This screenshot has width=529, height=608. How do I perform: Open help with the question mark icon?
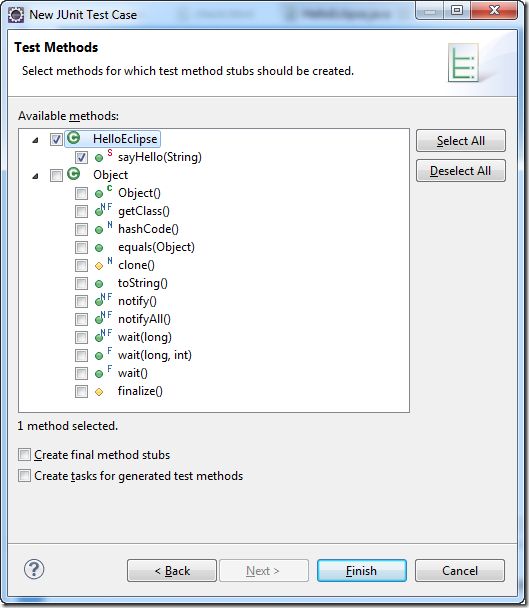coord(34,569)
